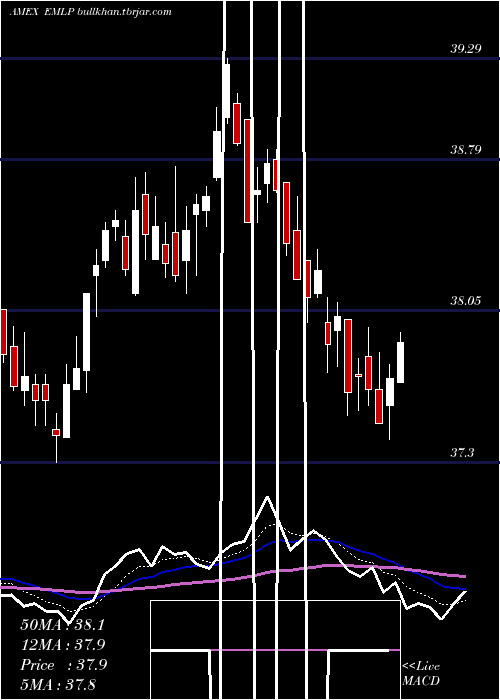Click the bullkhan.tbrjar.com source text
This screenshot has height=700, width=500.
pos(125,12)
